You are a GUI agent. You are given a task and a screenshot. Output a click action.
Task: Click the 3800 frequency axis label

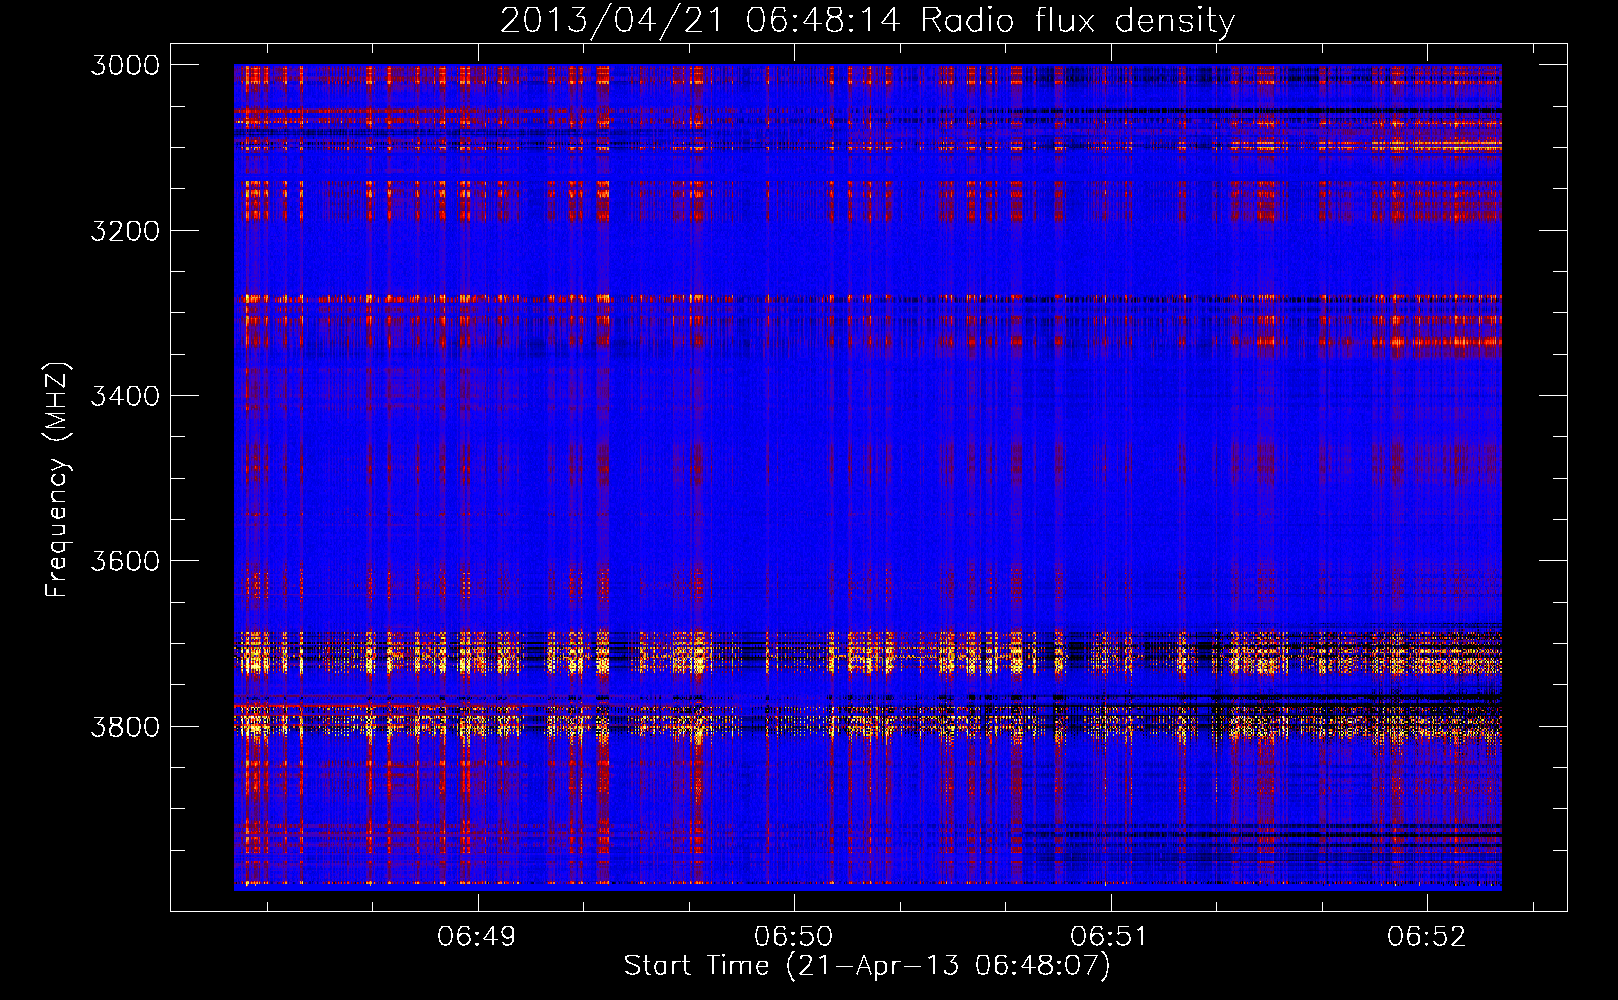tap(125, 726)
